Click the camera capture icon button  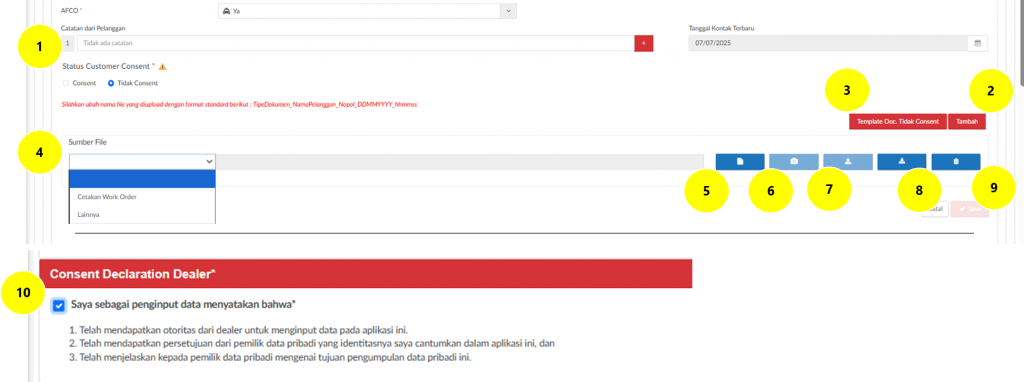point(794,162)
